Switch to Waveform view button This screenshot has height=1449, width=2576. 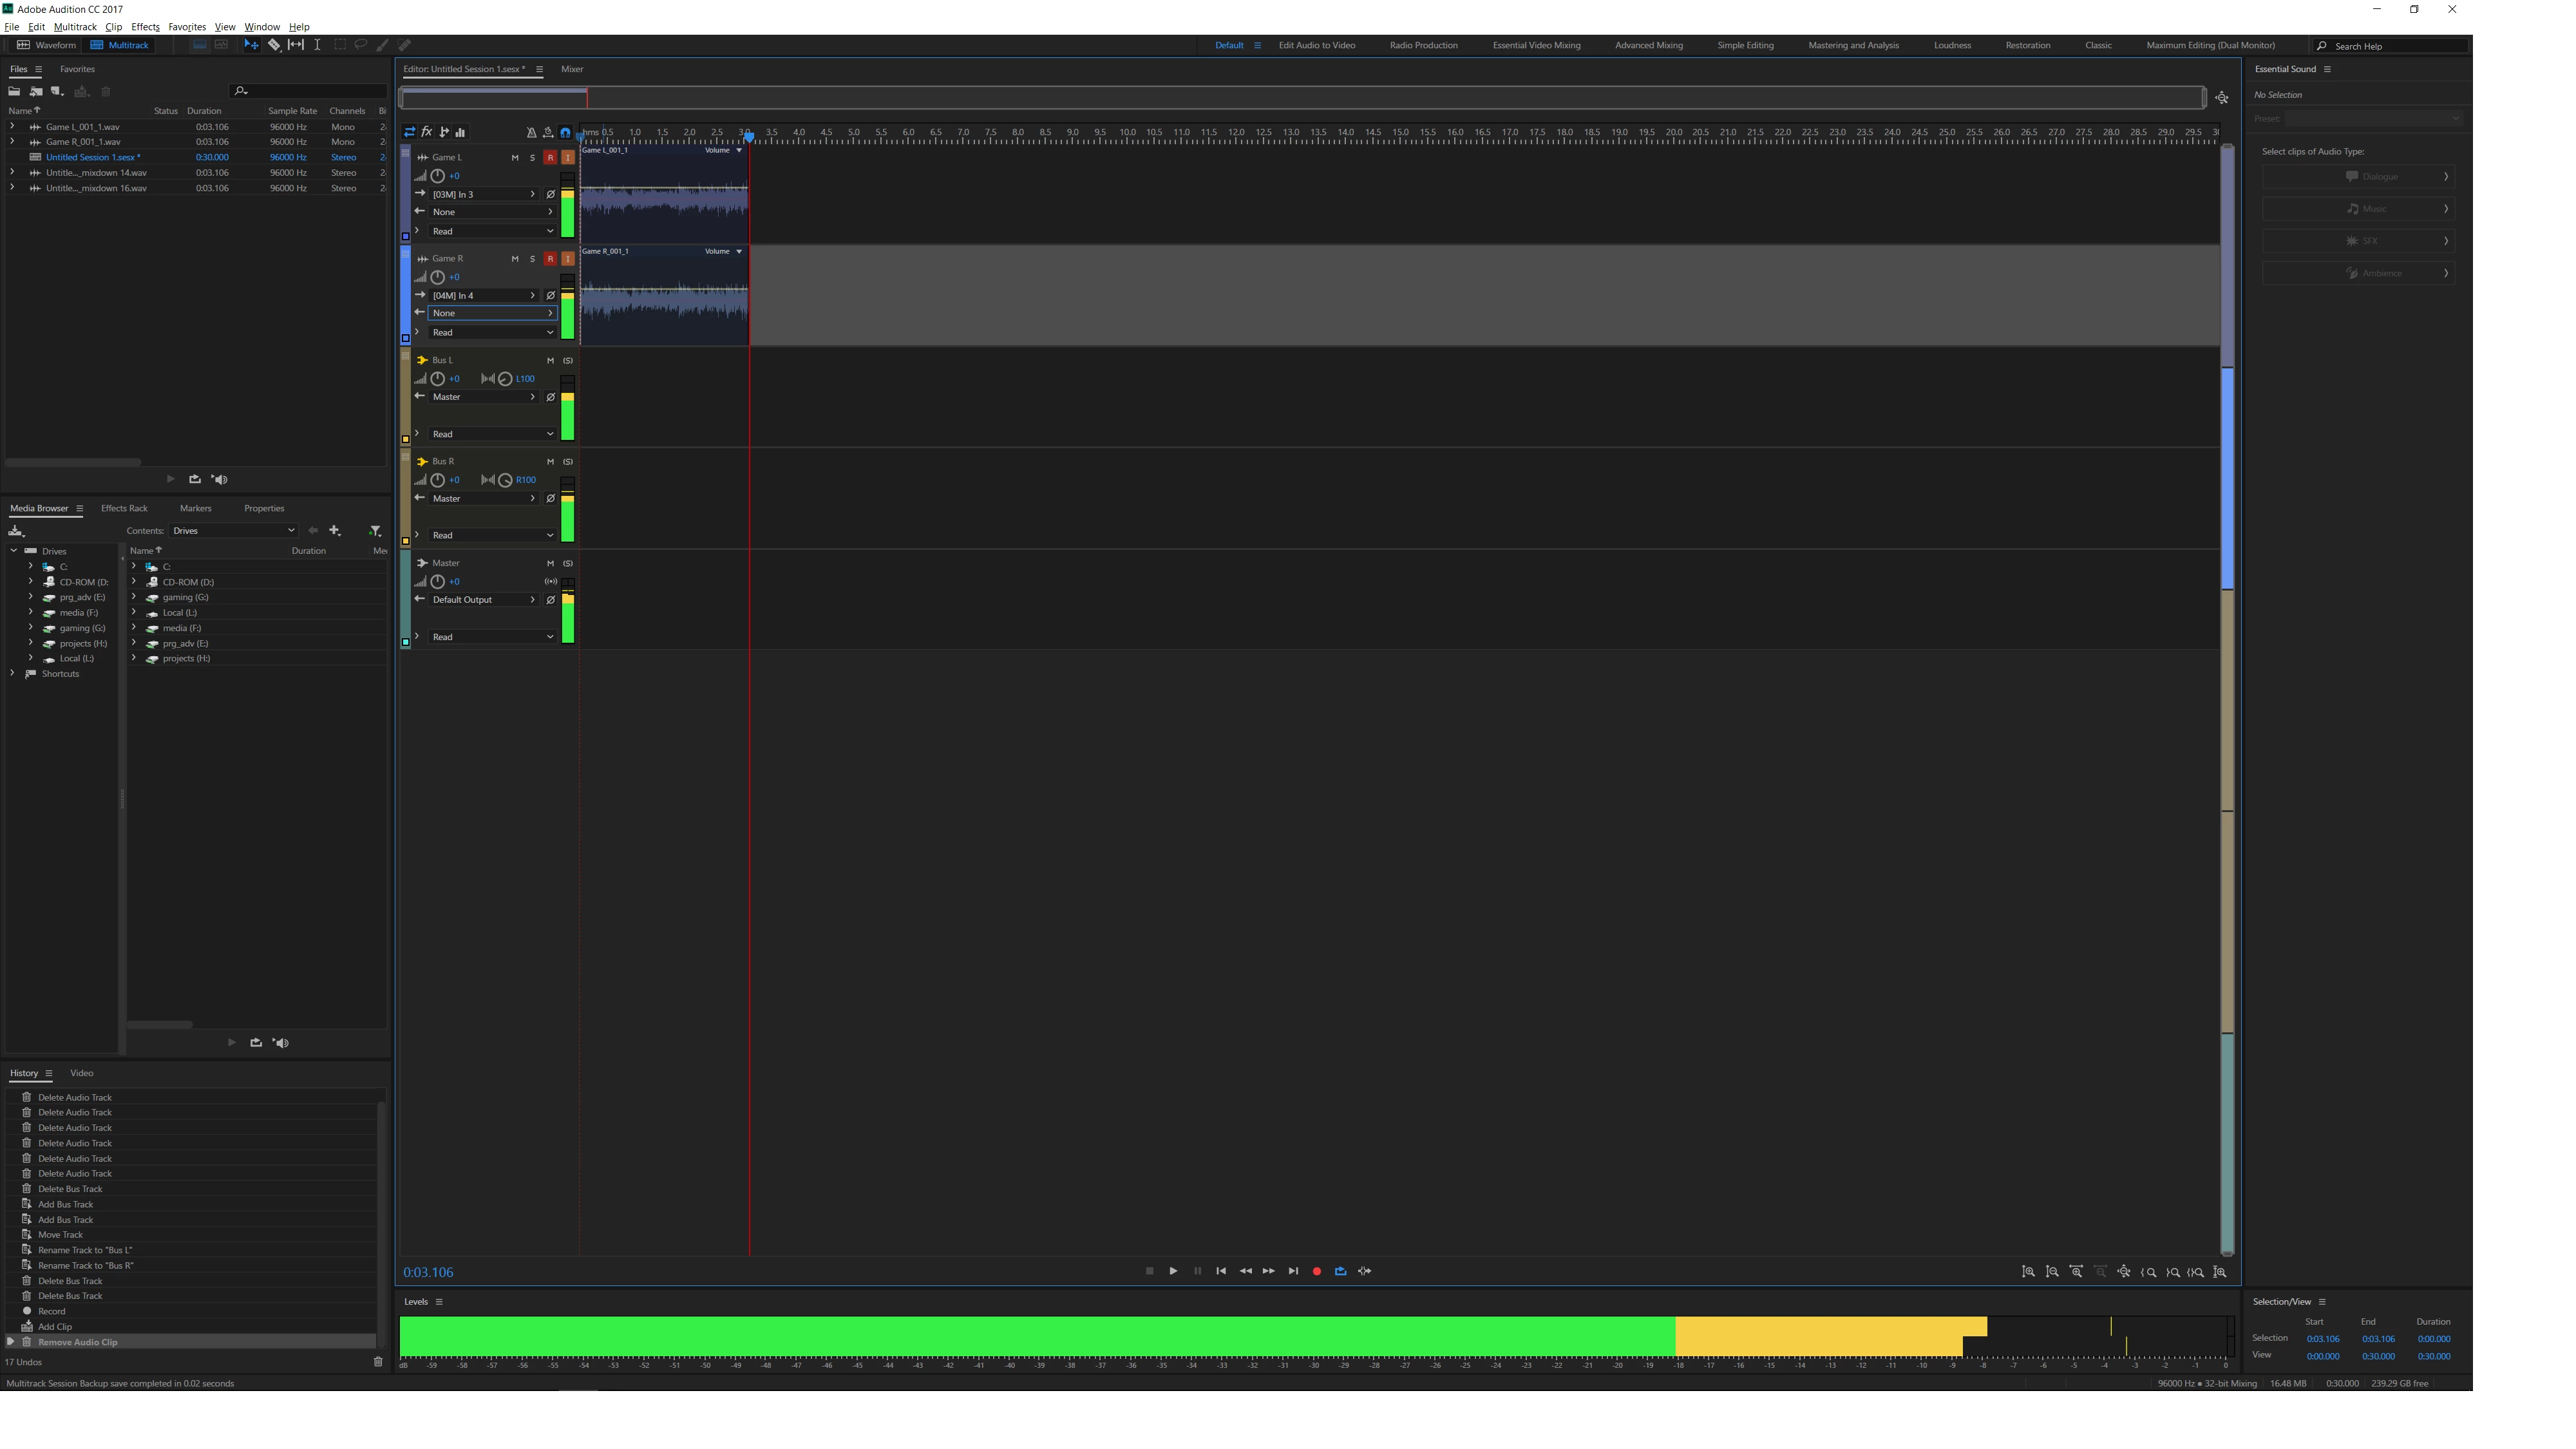pyautogui.click(x=46, y=45)
